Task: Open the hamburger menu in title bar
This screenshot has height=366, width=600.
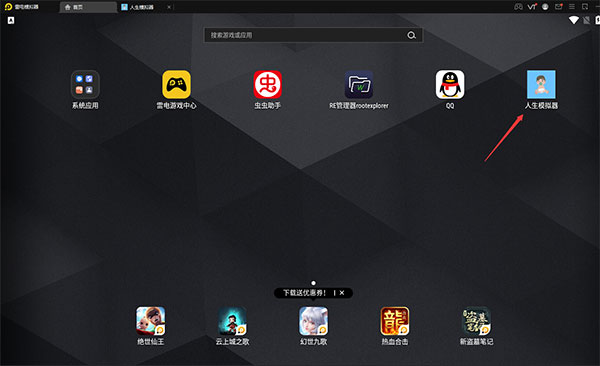Action: pyautogui.click(x=572, y=7)
